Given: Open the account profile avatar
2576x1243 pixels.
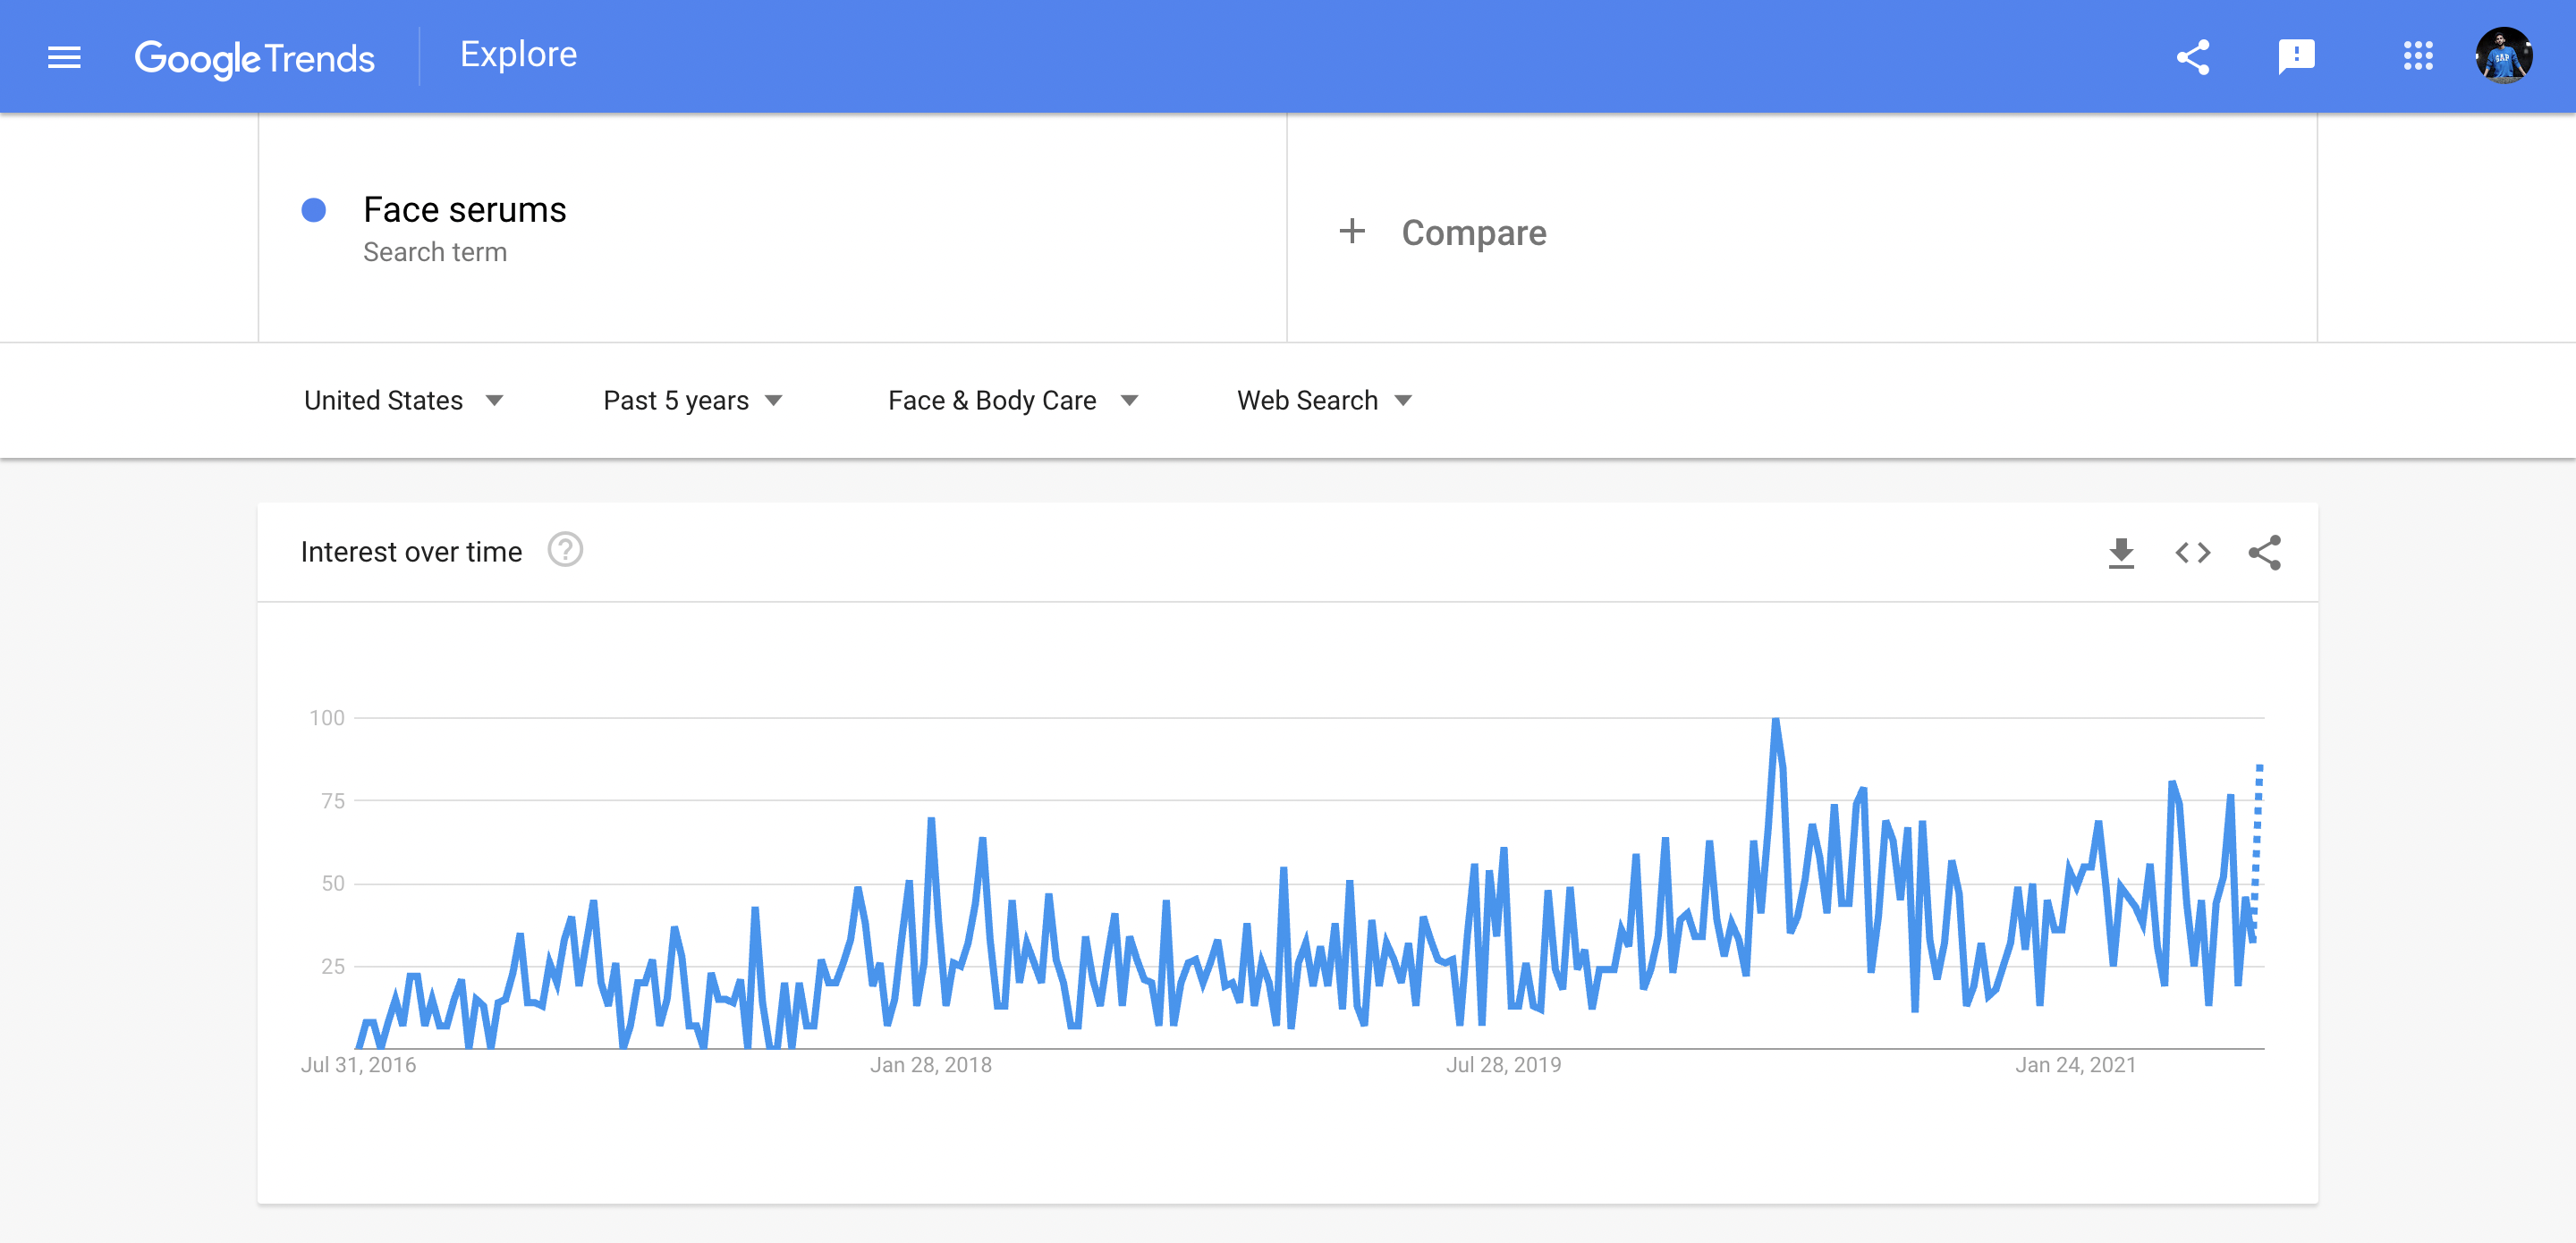Looking at the screenshot, I should [2503, 56].
